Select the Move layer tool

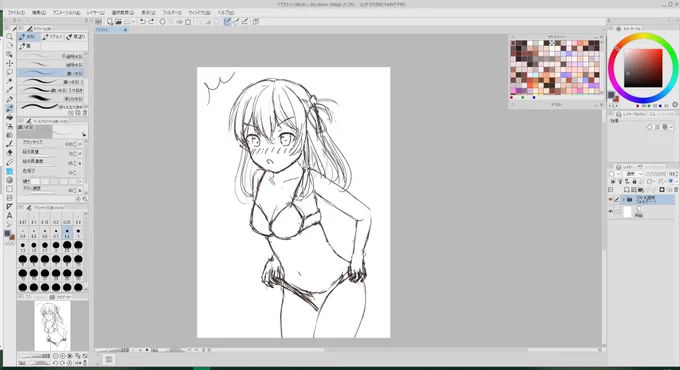pos(9,63)
